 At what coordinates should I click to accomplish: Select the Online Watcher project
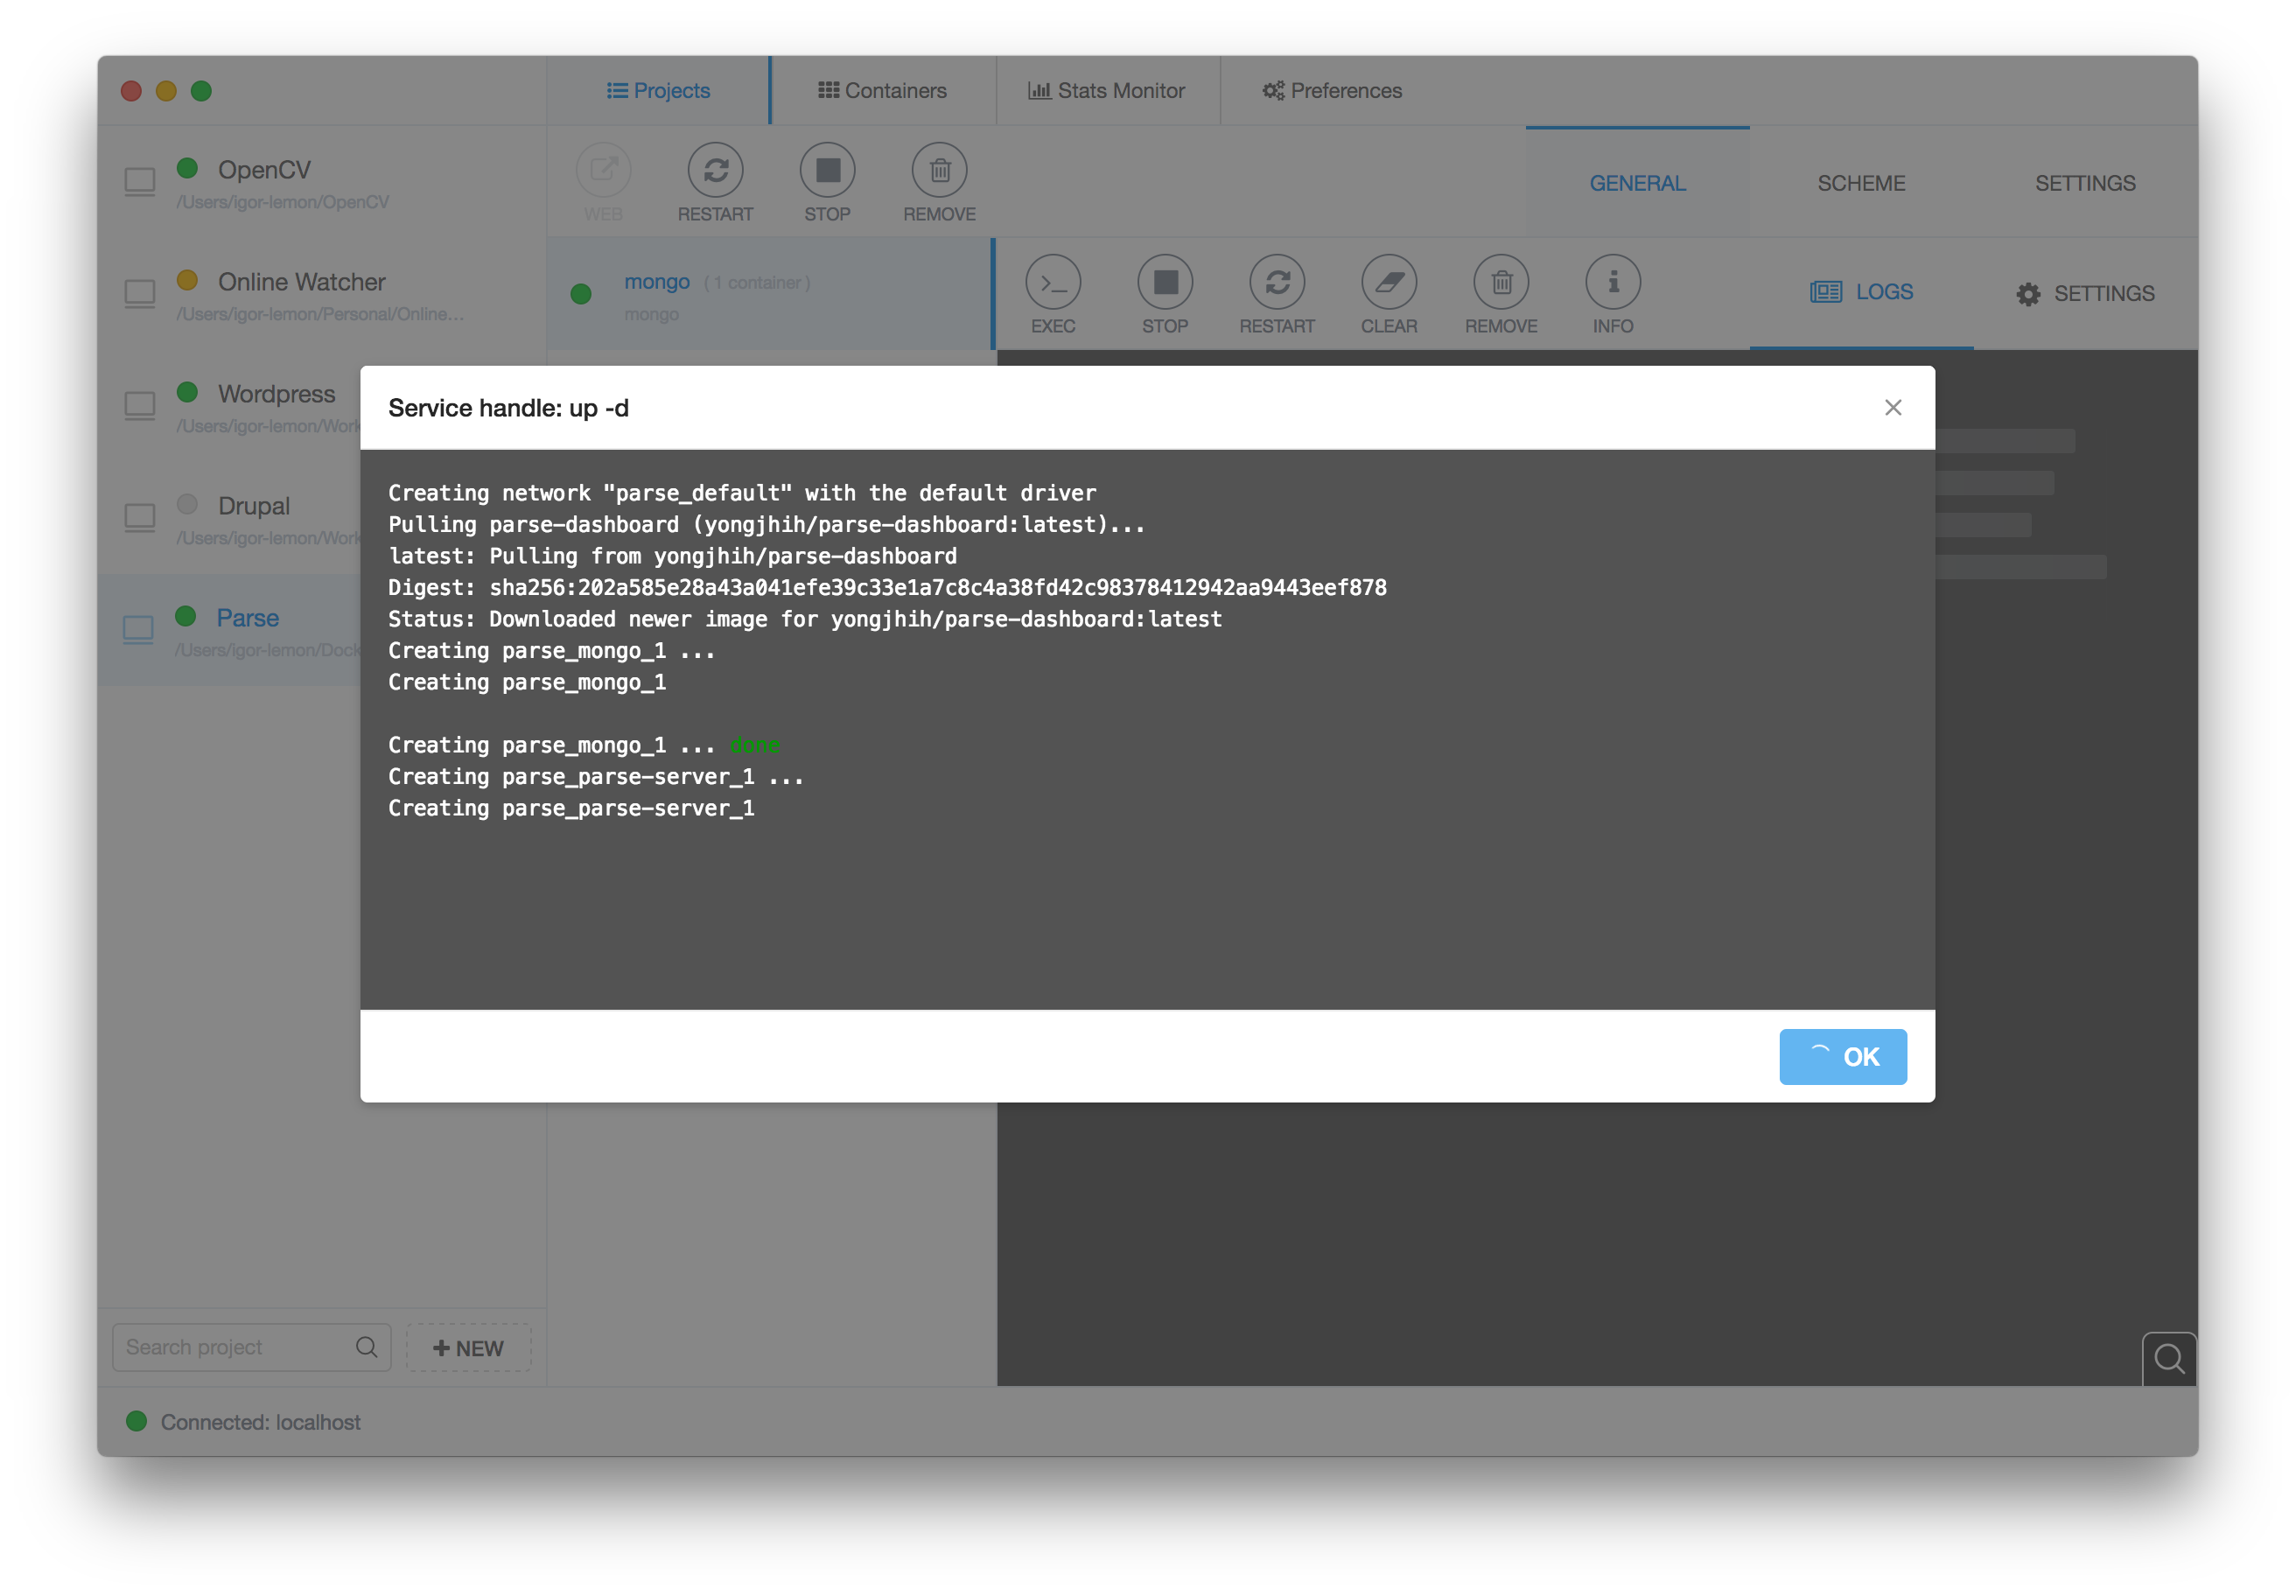[322, 295]
